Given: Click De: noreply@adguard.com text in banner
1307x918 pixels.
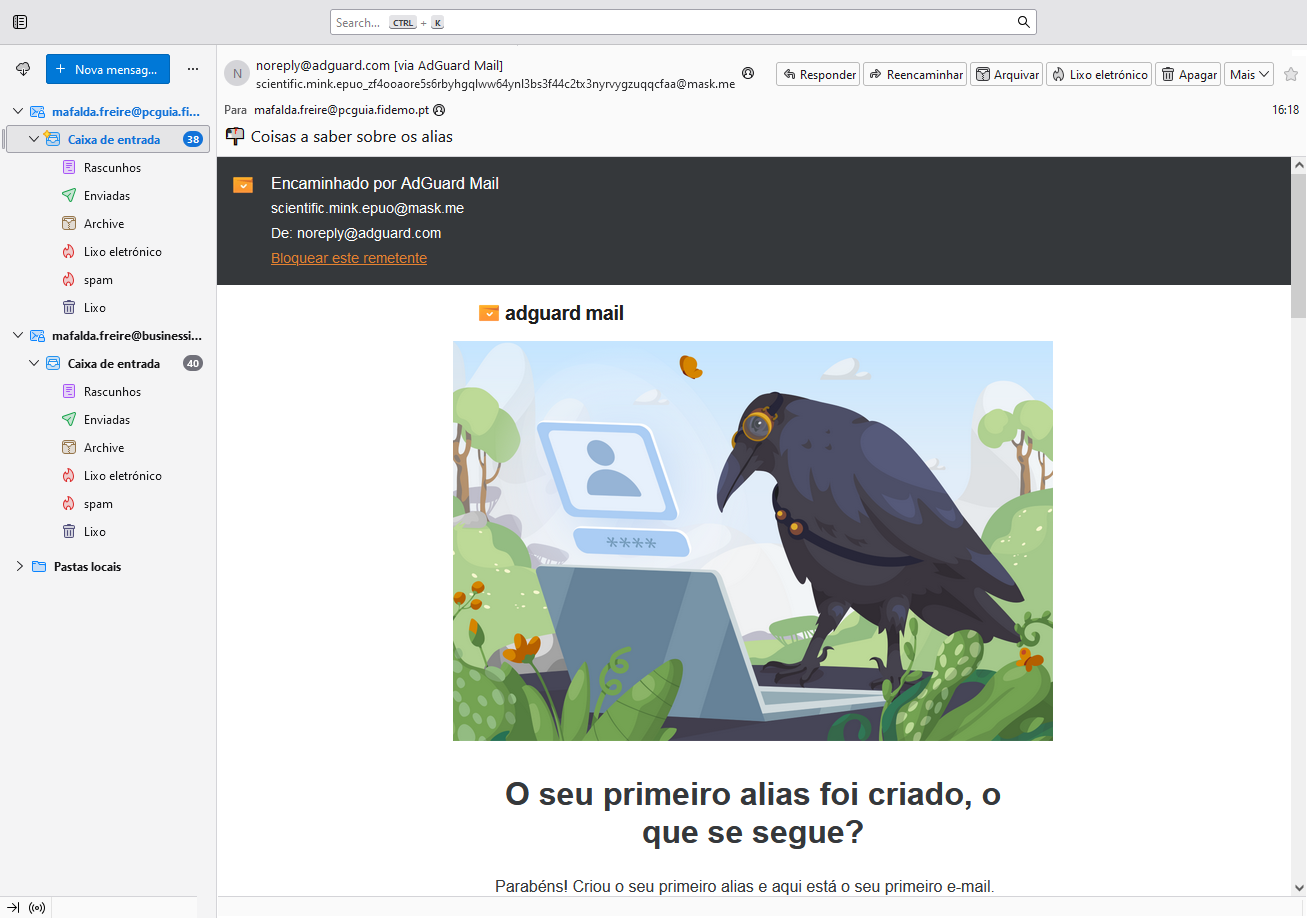Looking at the screenshot, I should coord(356,233).
